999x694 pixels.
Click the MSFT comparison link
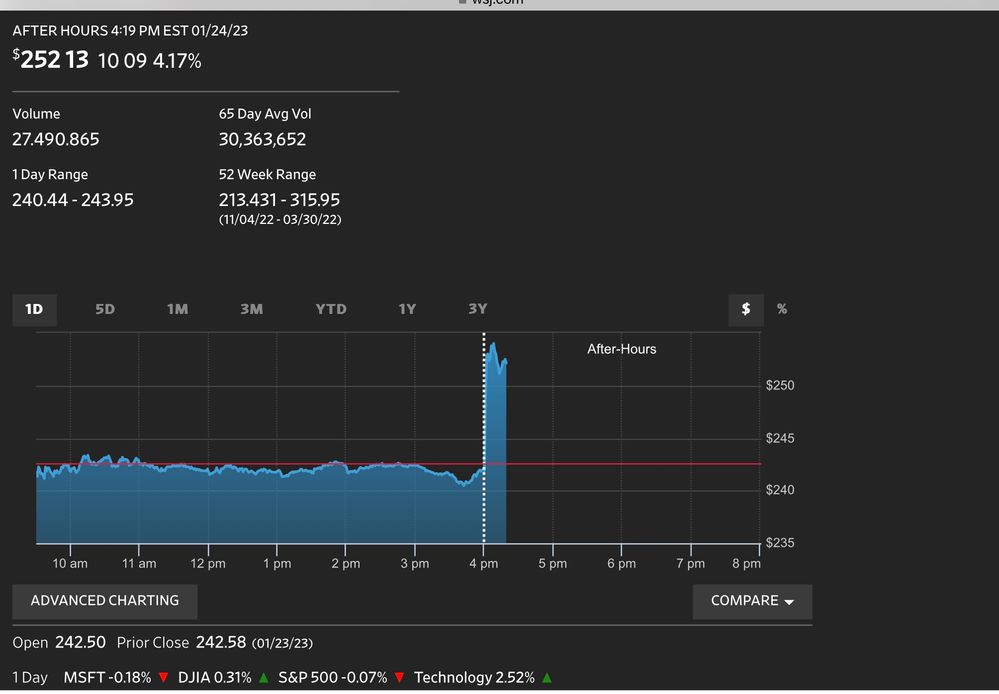click(84, 678)
